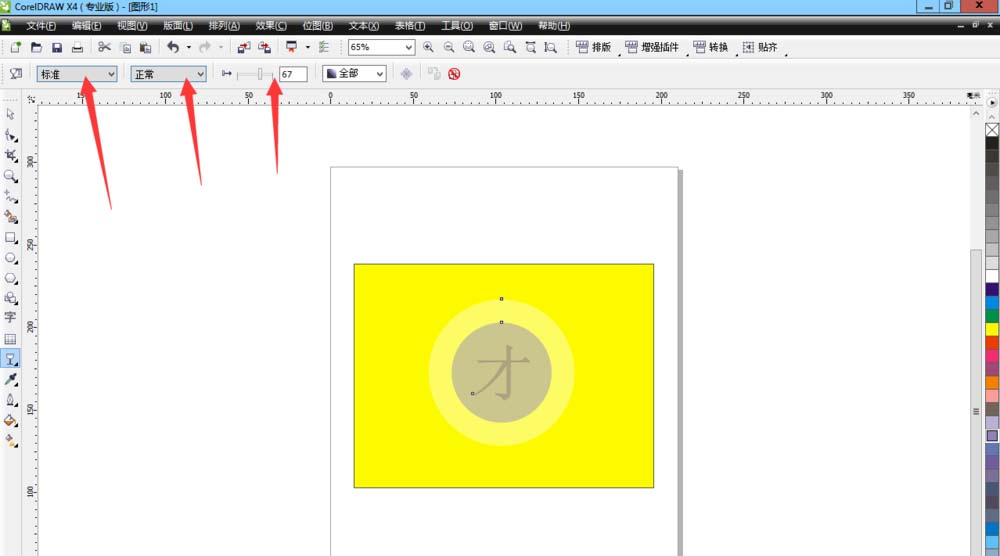Click the Export icon
The image size is (1000, 556).
tap(264, 47)
